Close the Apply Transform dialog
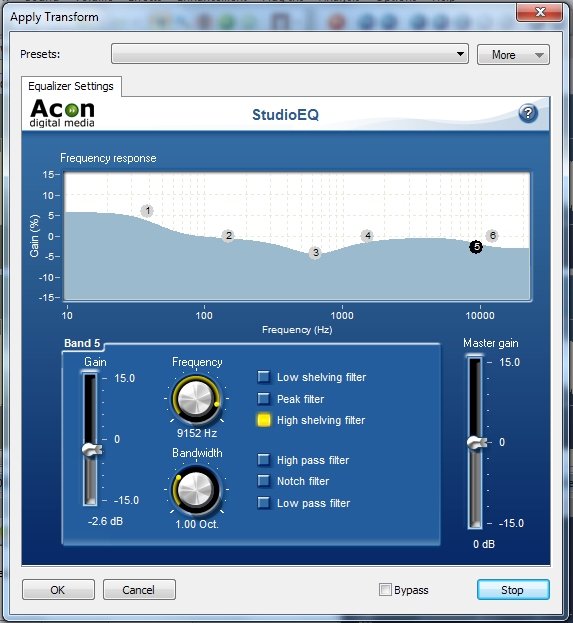The height and width of the screenshot is (623, 573). point(539,12)
